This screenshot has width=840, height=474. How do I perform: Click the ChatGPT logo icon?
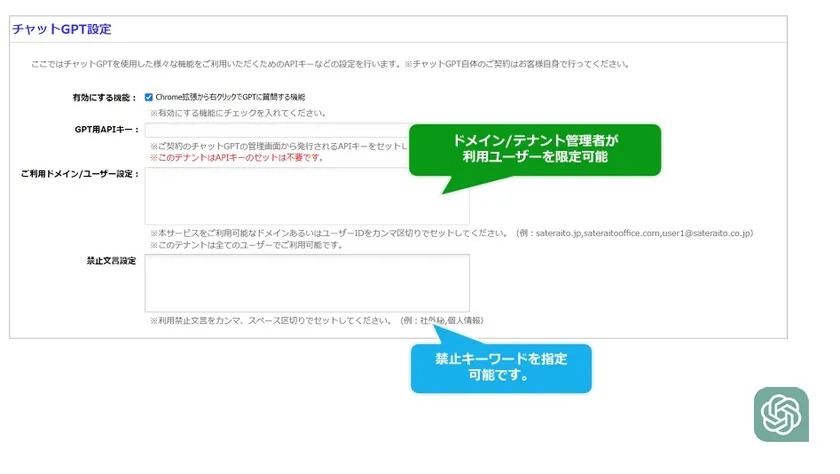tap(781, 415)
